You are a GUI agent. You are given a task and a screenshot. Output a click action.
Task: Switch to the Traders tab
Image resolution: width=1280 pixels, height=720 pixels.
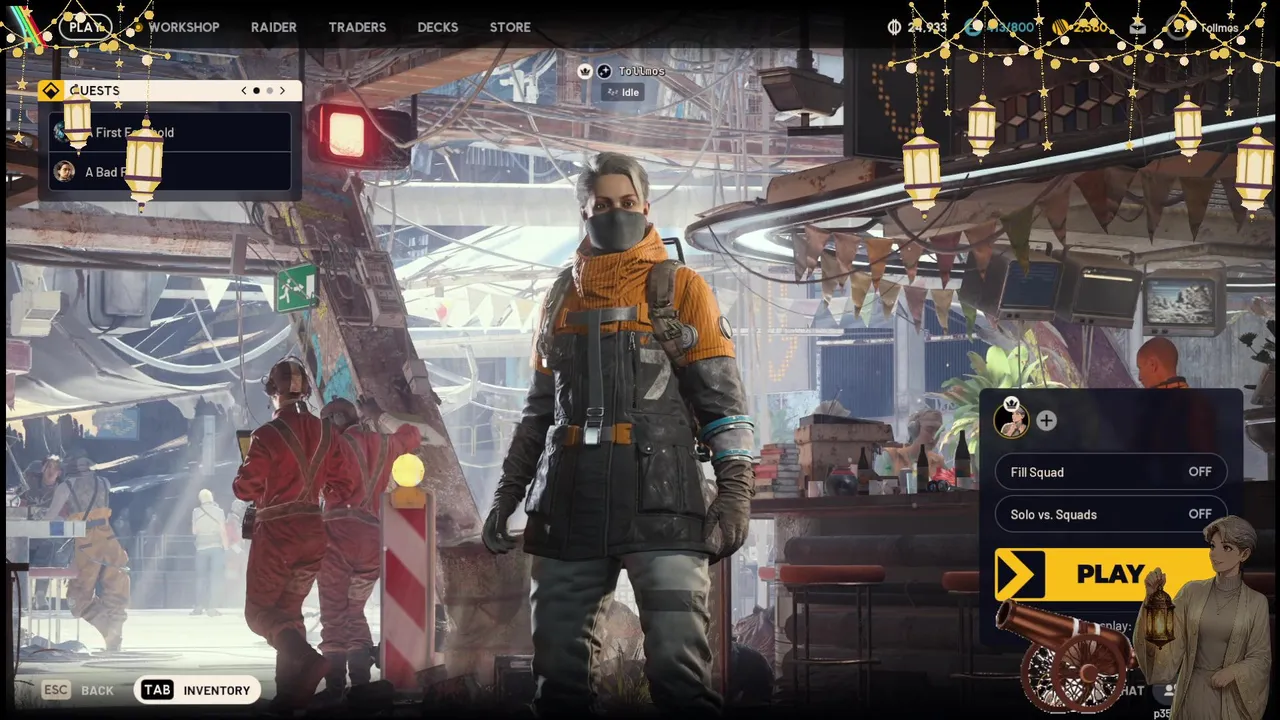click(357, 27)
